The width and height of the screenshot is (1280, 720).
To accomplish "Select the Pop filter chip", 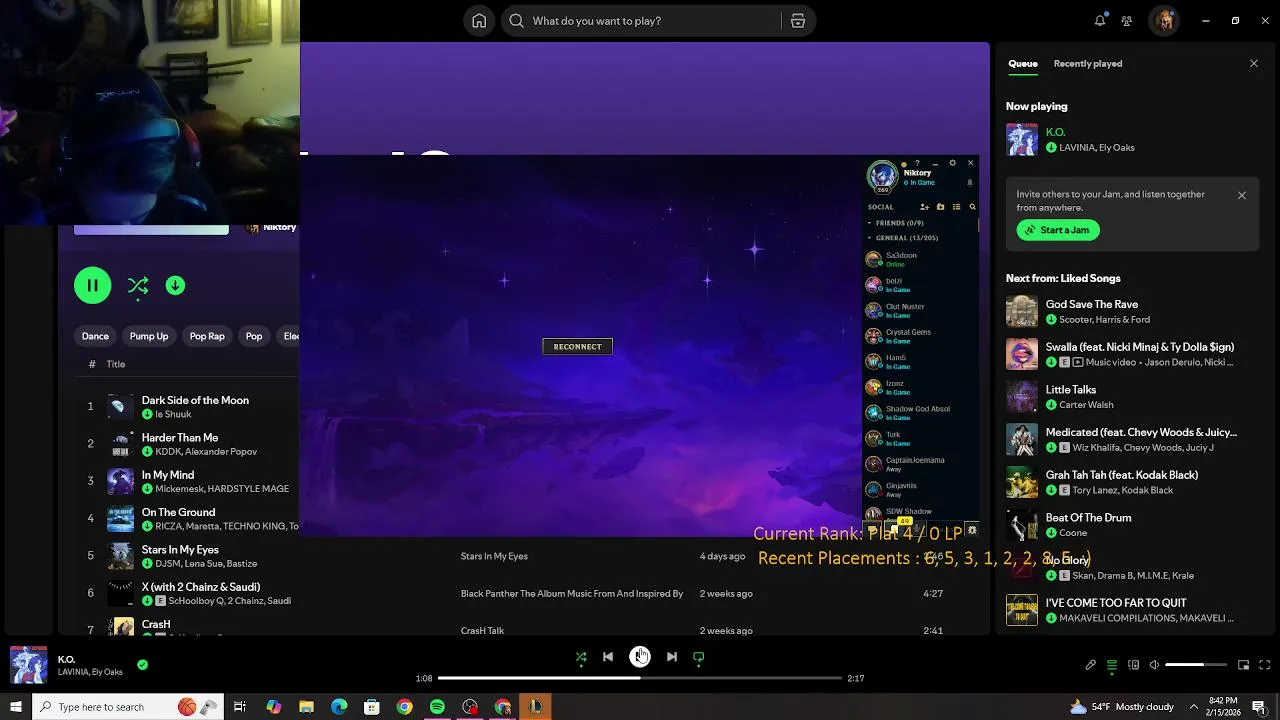I will (254, 336).
